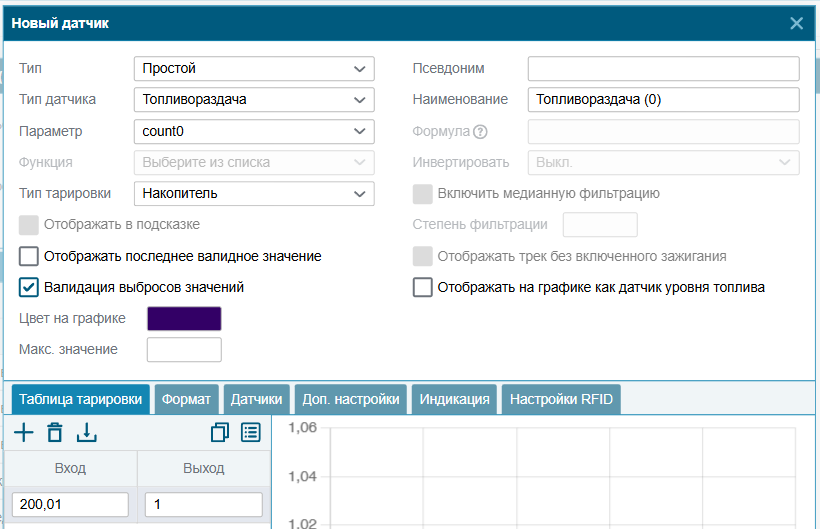
Task: Delete calibration row with trash icon
Action: point(55,433)
